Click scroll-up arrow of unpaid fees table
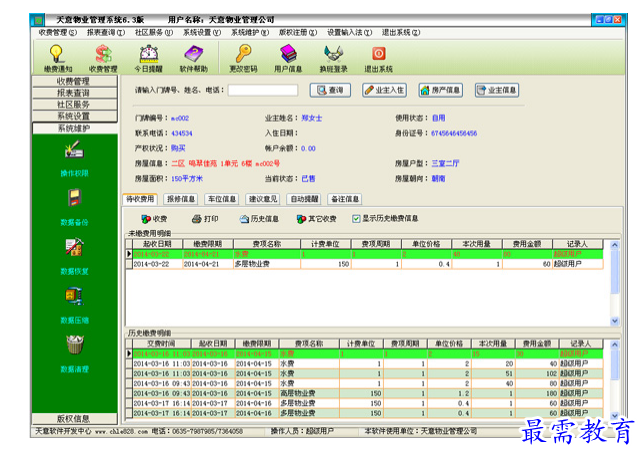 pyautogui.click(x=614, y=245)
